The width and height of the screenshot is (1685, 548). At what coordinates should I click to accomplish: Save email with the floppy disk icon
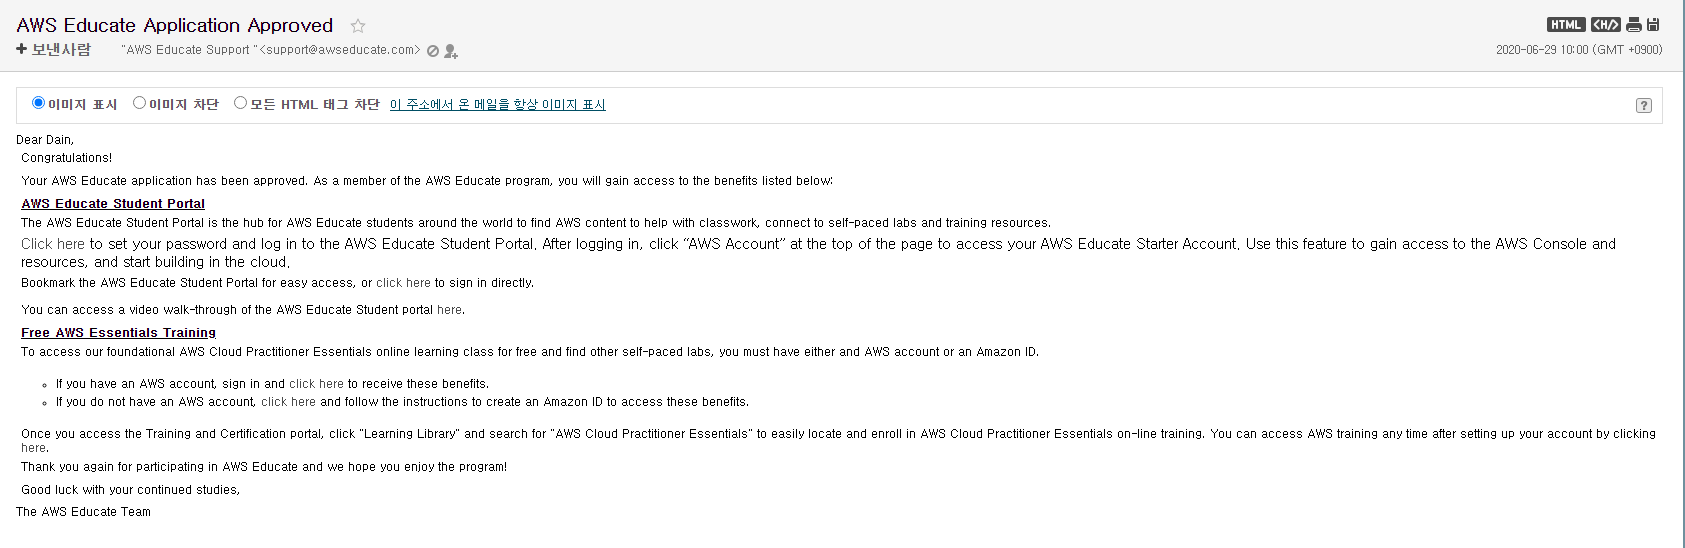tap(1653, 25)
